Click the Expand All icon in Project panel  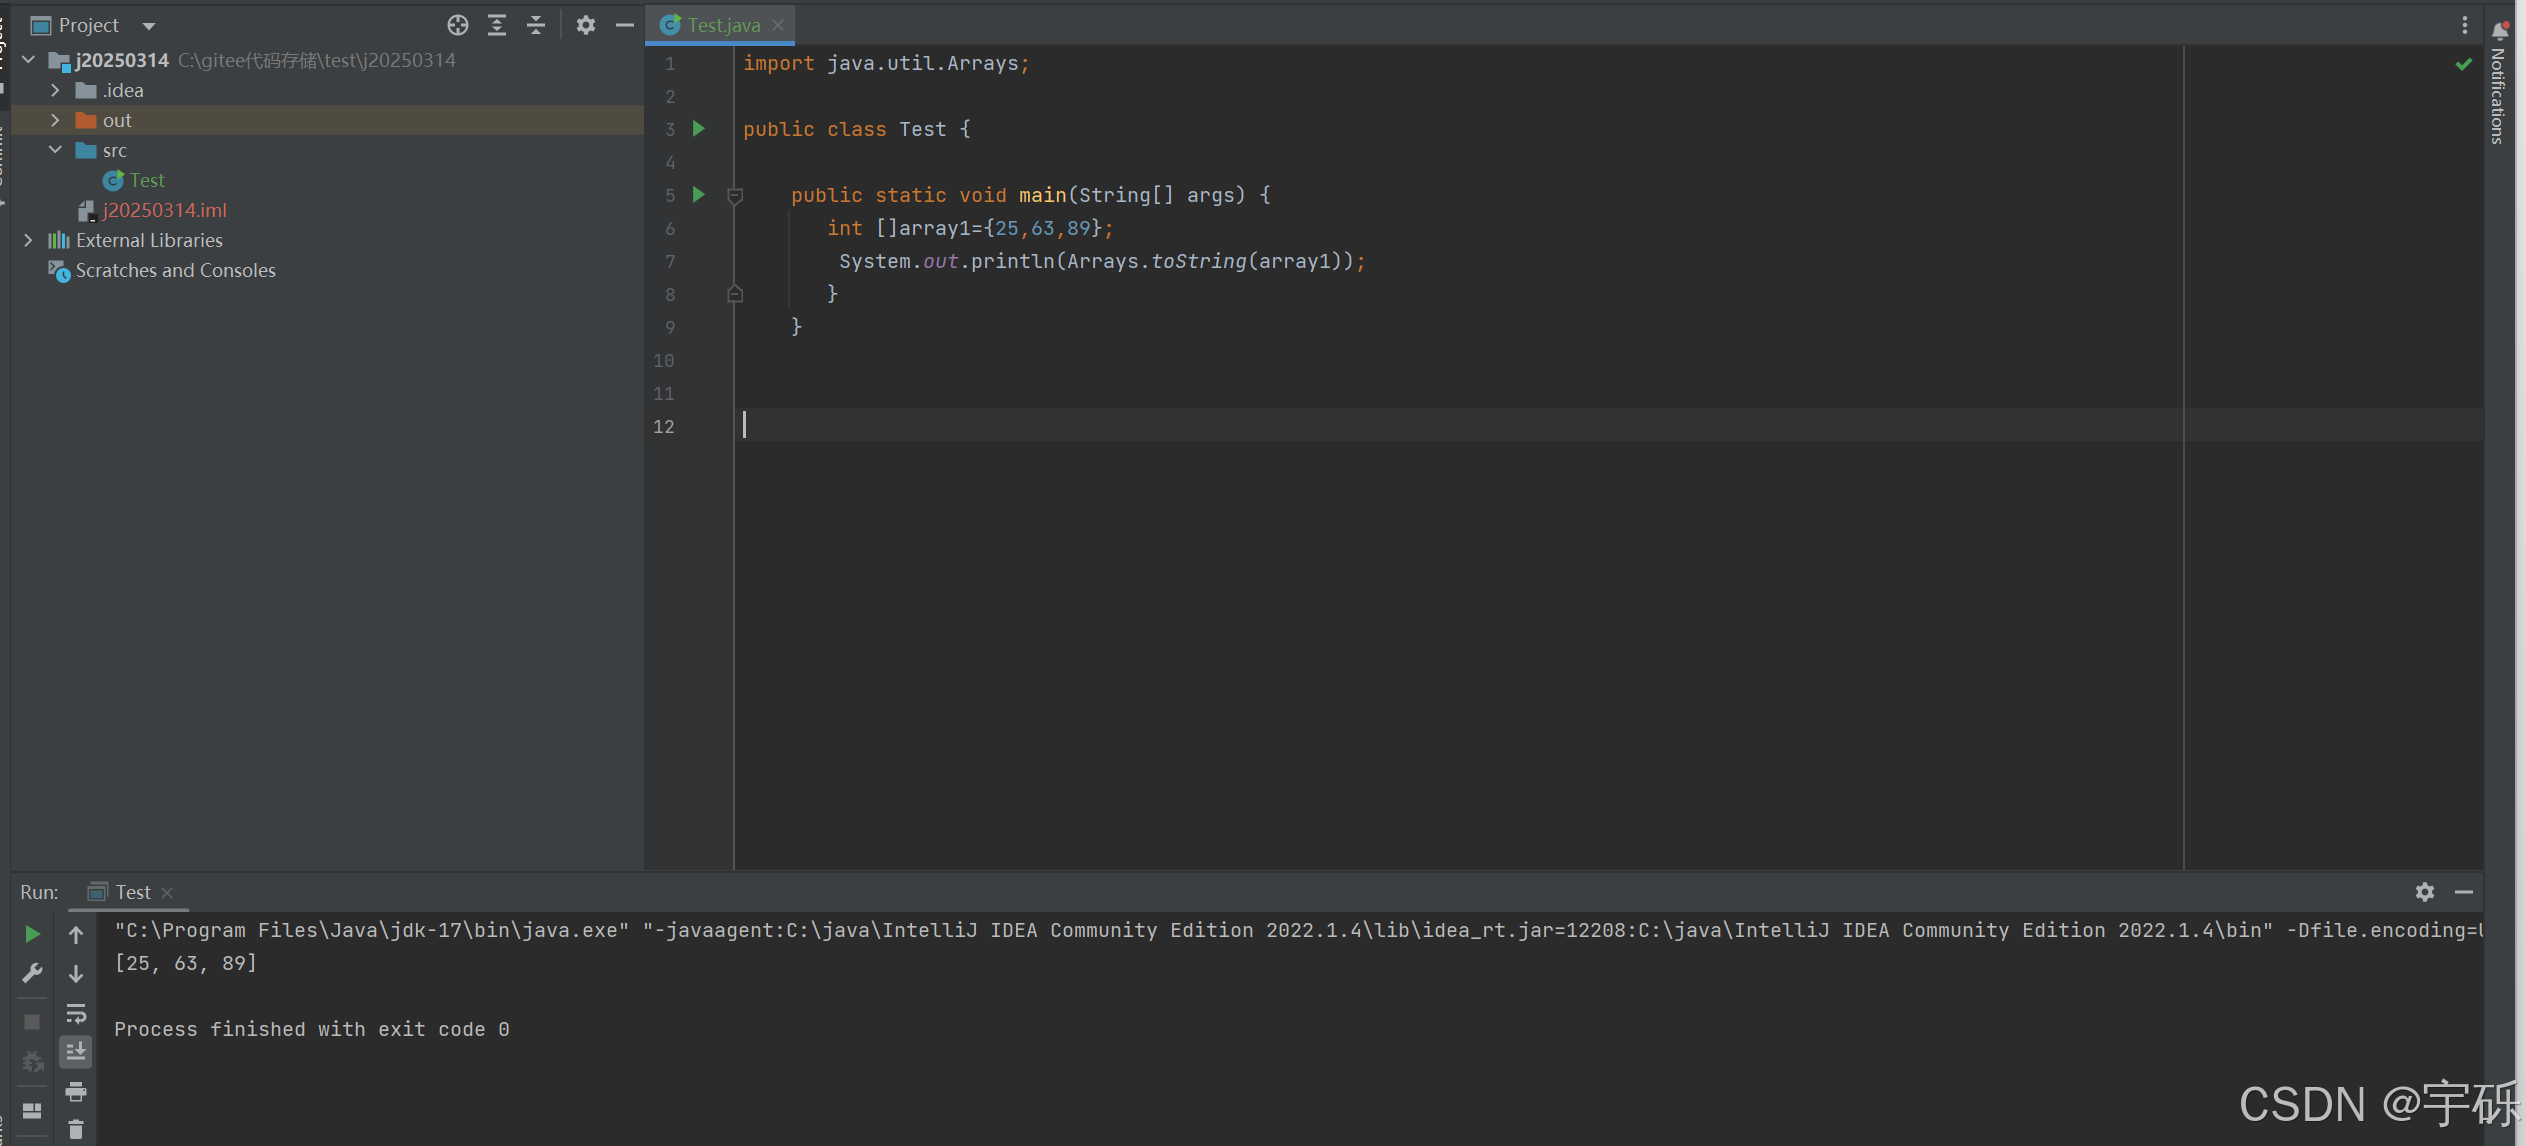point(496,25)
